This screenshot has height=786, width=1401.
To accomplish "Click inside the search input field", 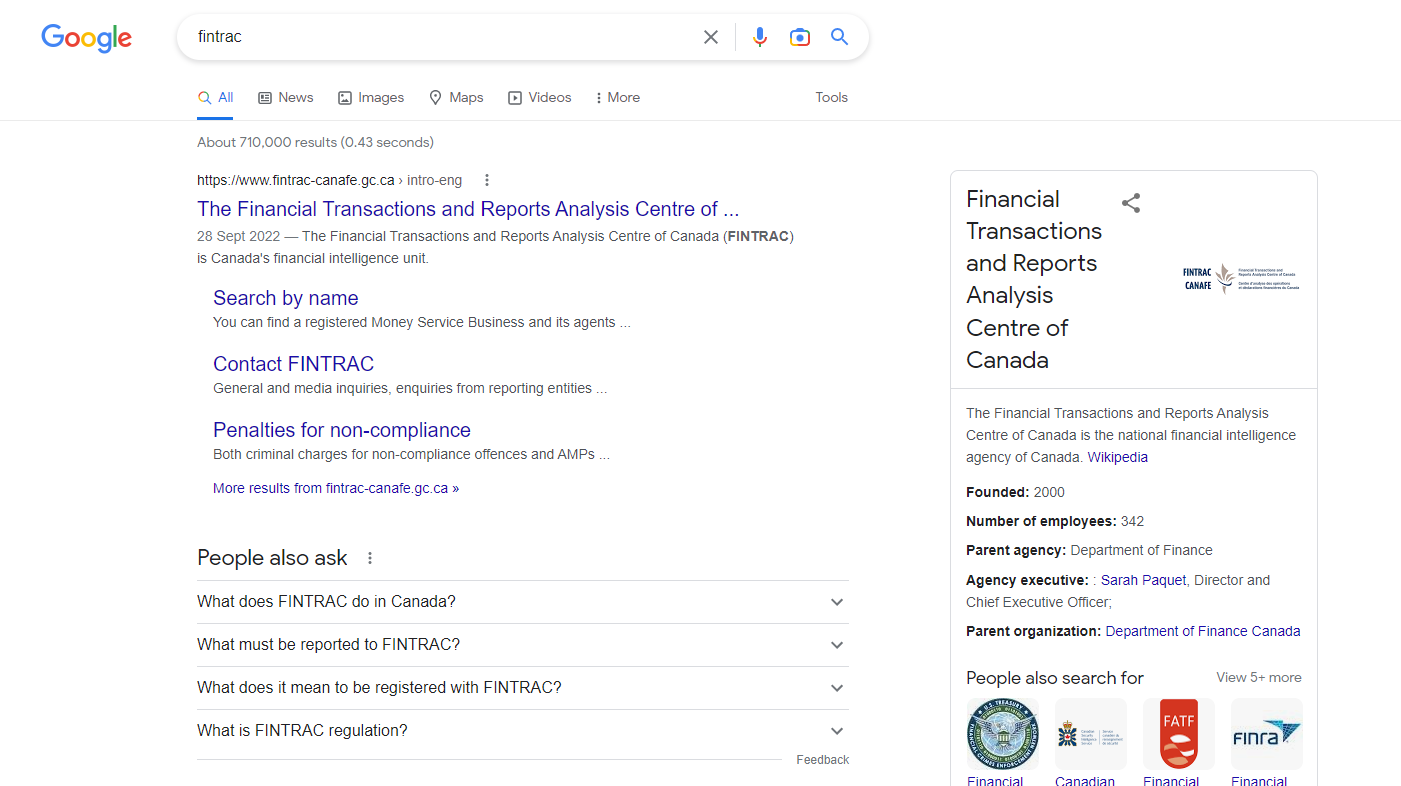I will coord(440,37).
